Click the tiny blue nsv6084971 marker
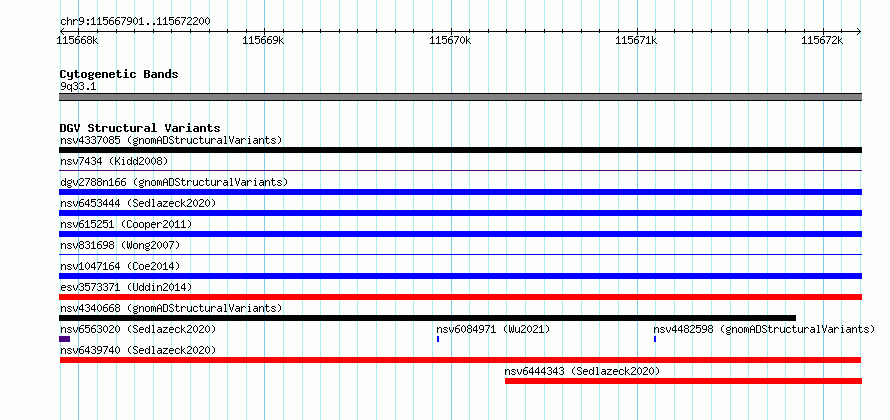 438,339
